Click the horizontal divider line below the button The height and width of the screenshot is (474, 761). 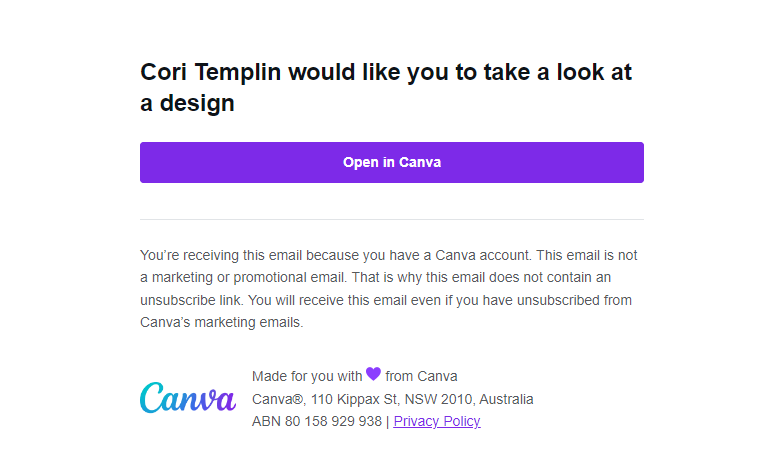[392, 219]
